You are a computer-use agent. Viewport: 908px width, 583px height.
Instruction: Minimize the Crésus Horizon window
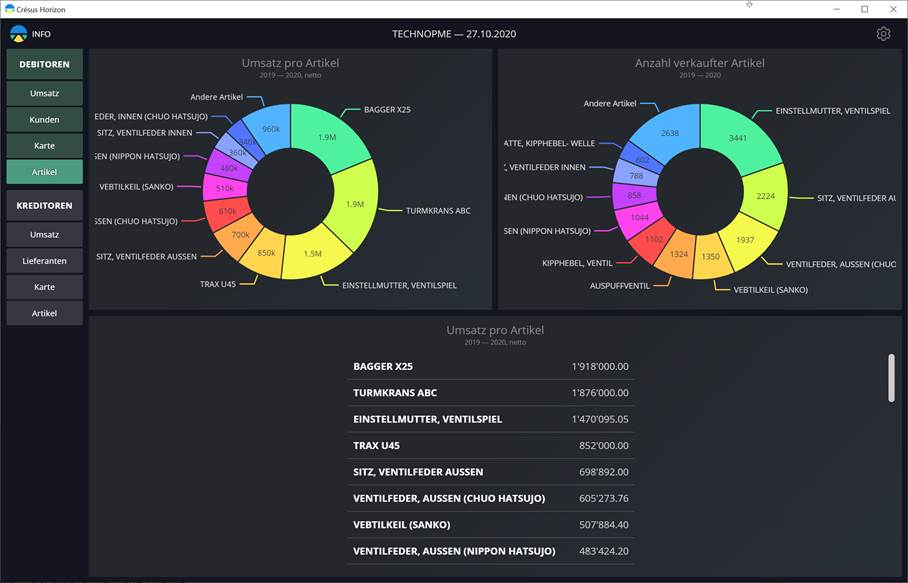pos(837,9)
